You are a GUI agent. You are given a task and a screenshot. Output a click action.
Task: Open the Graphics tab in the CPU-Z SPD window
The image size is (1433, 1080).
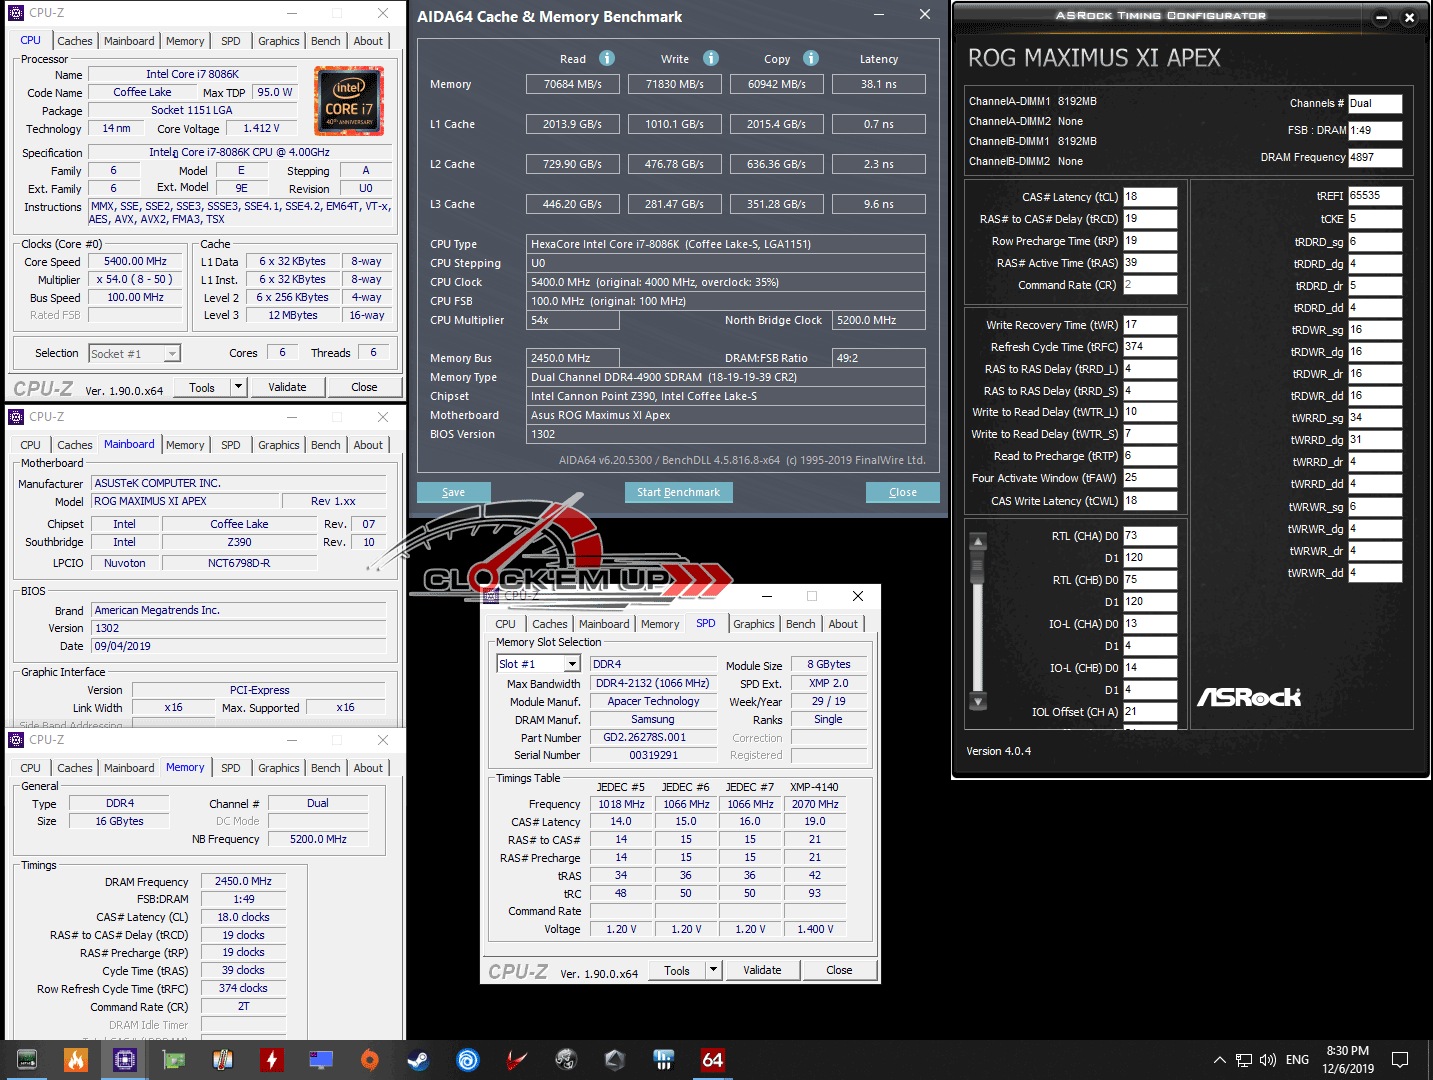click(753, 624)
